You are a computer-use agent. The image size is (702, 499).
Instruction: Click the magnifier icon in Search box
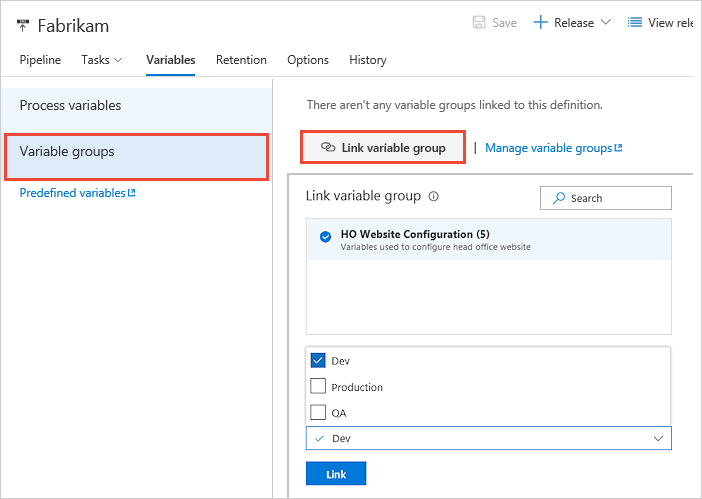click(559, 198)
